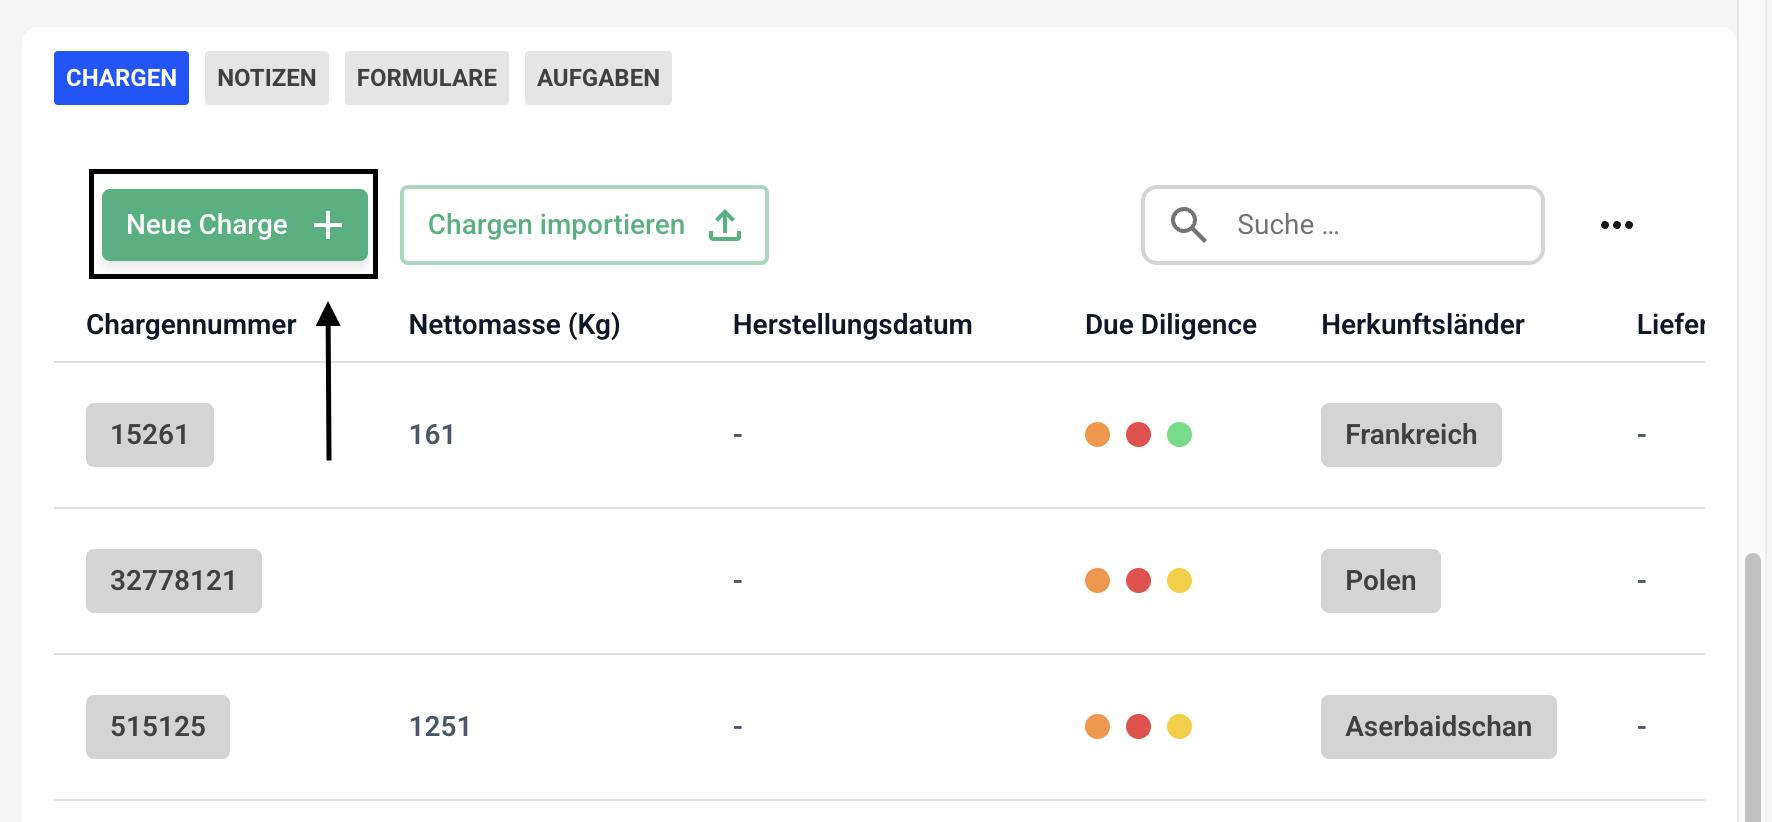Select the Chargen tab
Image resolution: width=1772 pixels, height=822 pixels.
coord(121,78)
